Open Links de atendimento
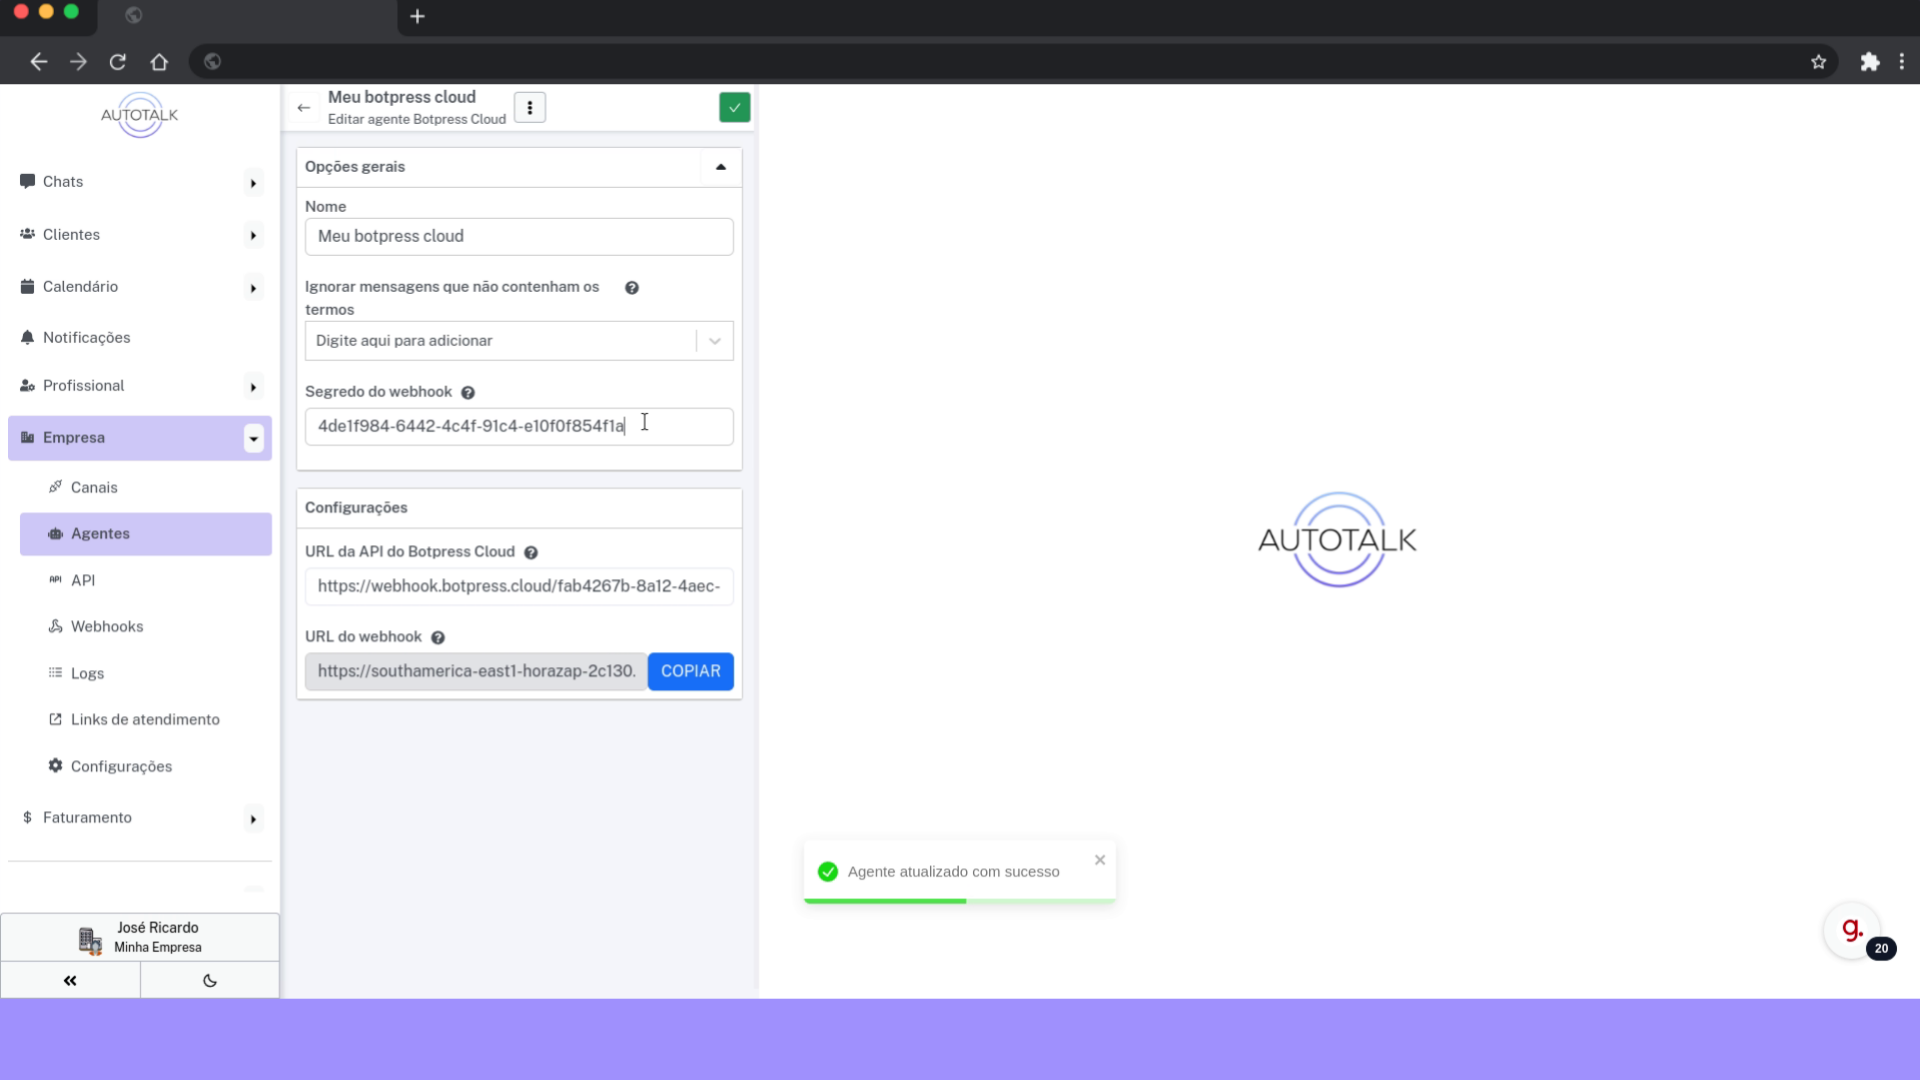 (146, 720)
